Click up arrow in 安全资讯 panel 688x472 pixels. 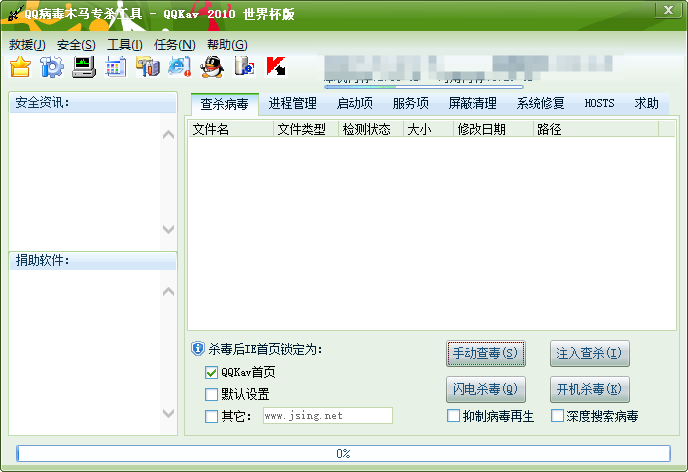168,135
